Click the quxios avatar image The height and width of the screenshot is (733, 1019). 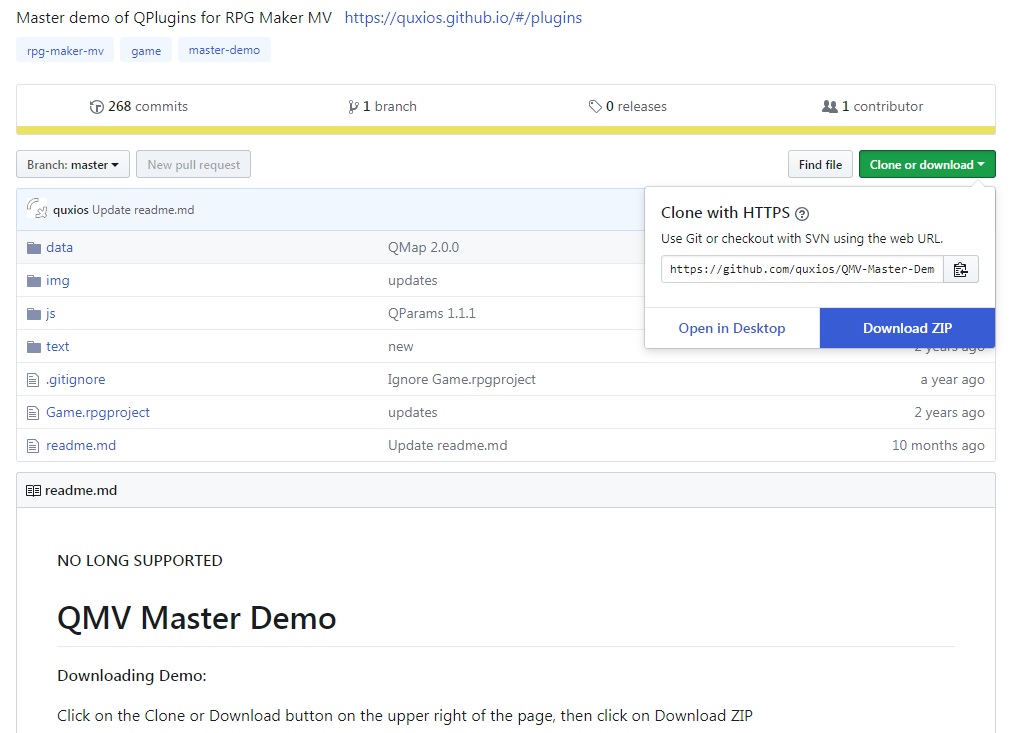[x=38, y=209]
